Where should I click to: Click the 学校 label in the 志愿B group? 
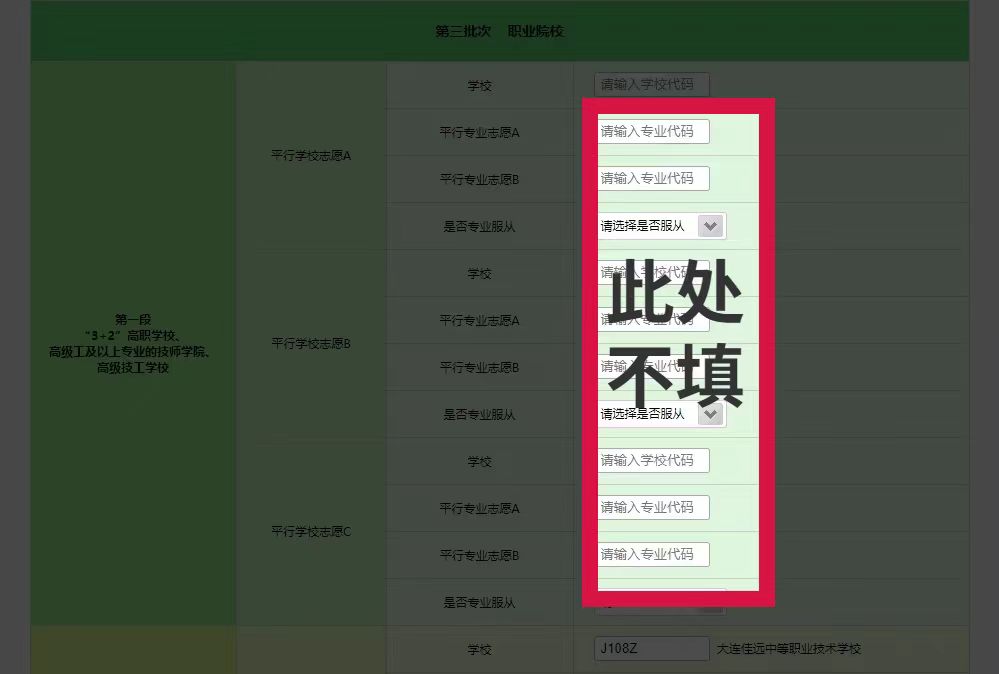pyautogui.click(x=479, y=273)
